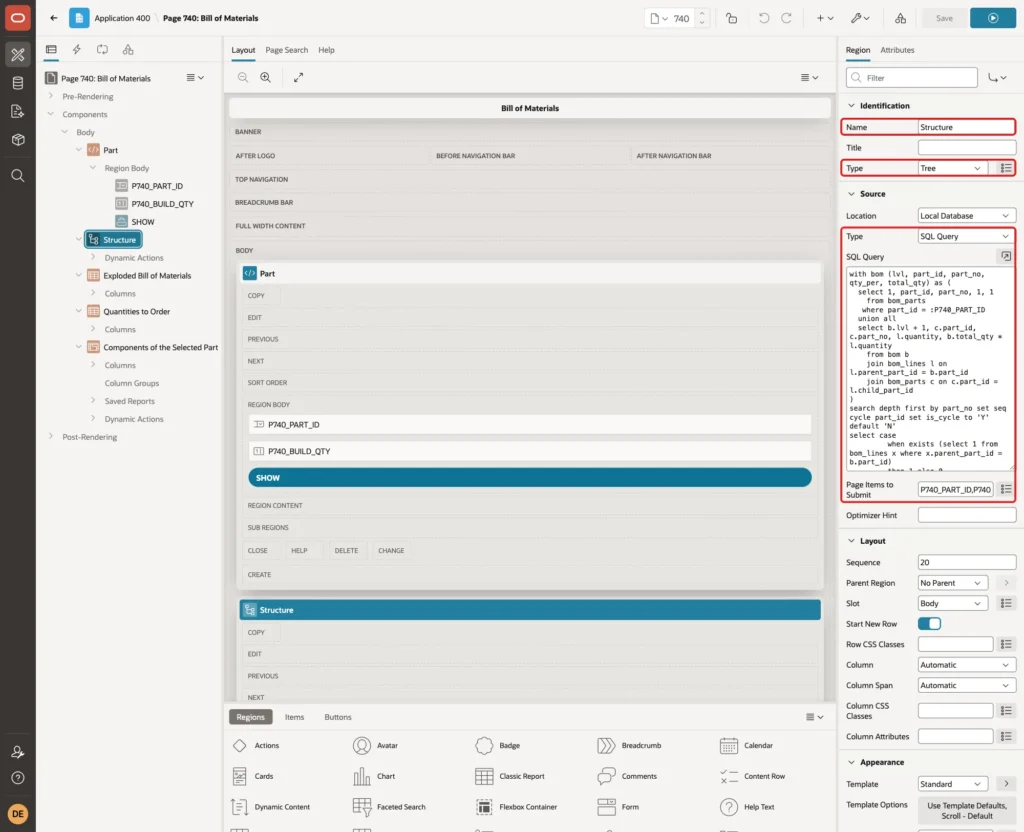Click the page lock icon in toolbar
This screenshot has height=832, width=1024.
pyautogui.click(x=731, y=18)
